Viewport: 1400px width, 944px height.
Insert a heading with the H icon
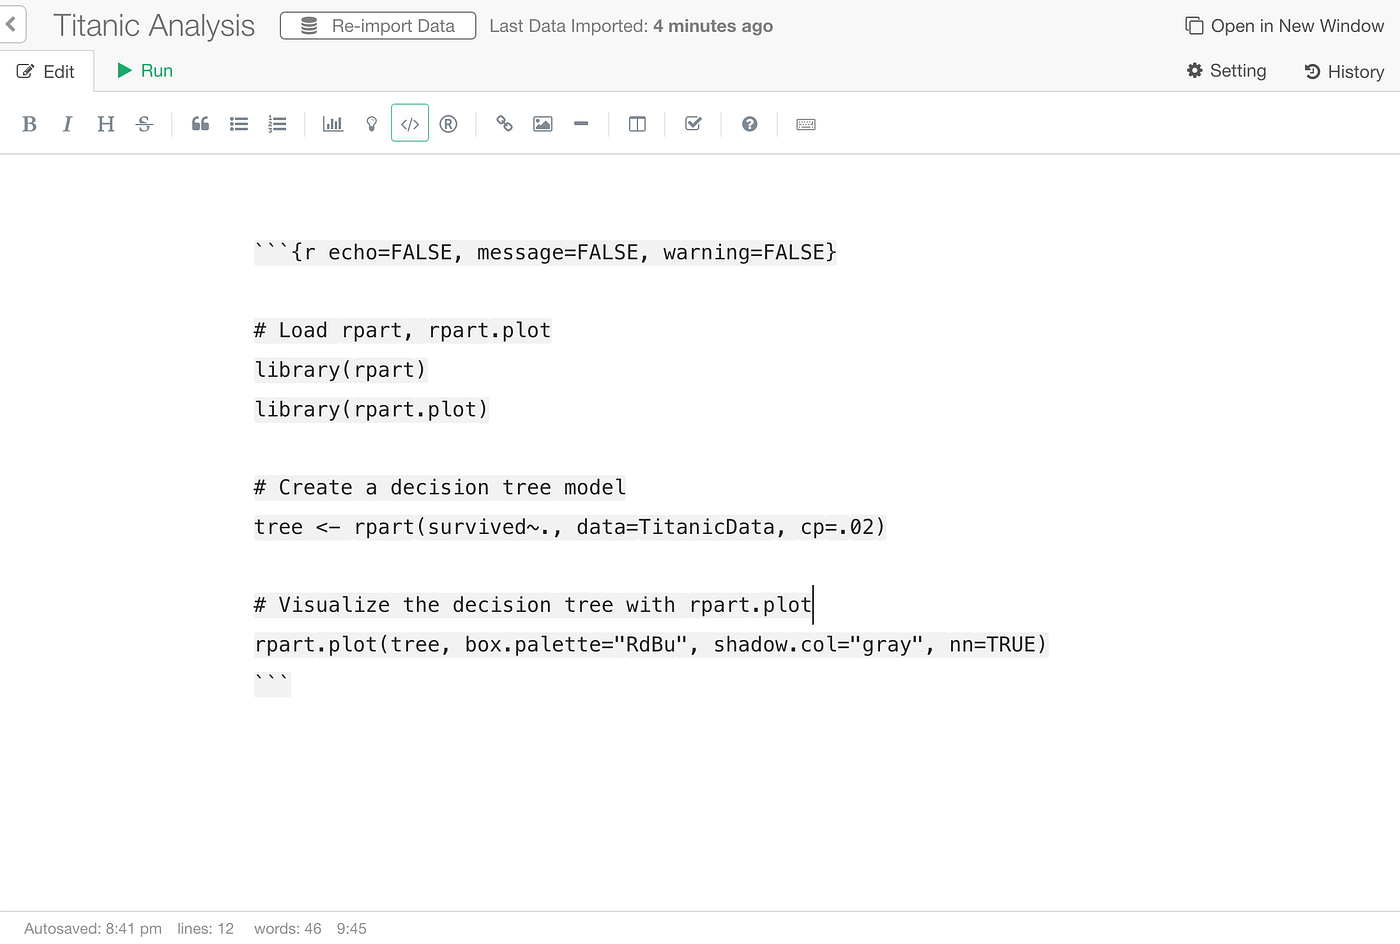105,123
